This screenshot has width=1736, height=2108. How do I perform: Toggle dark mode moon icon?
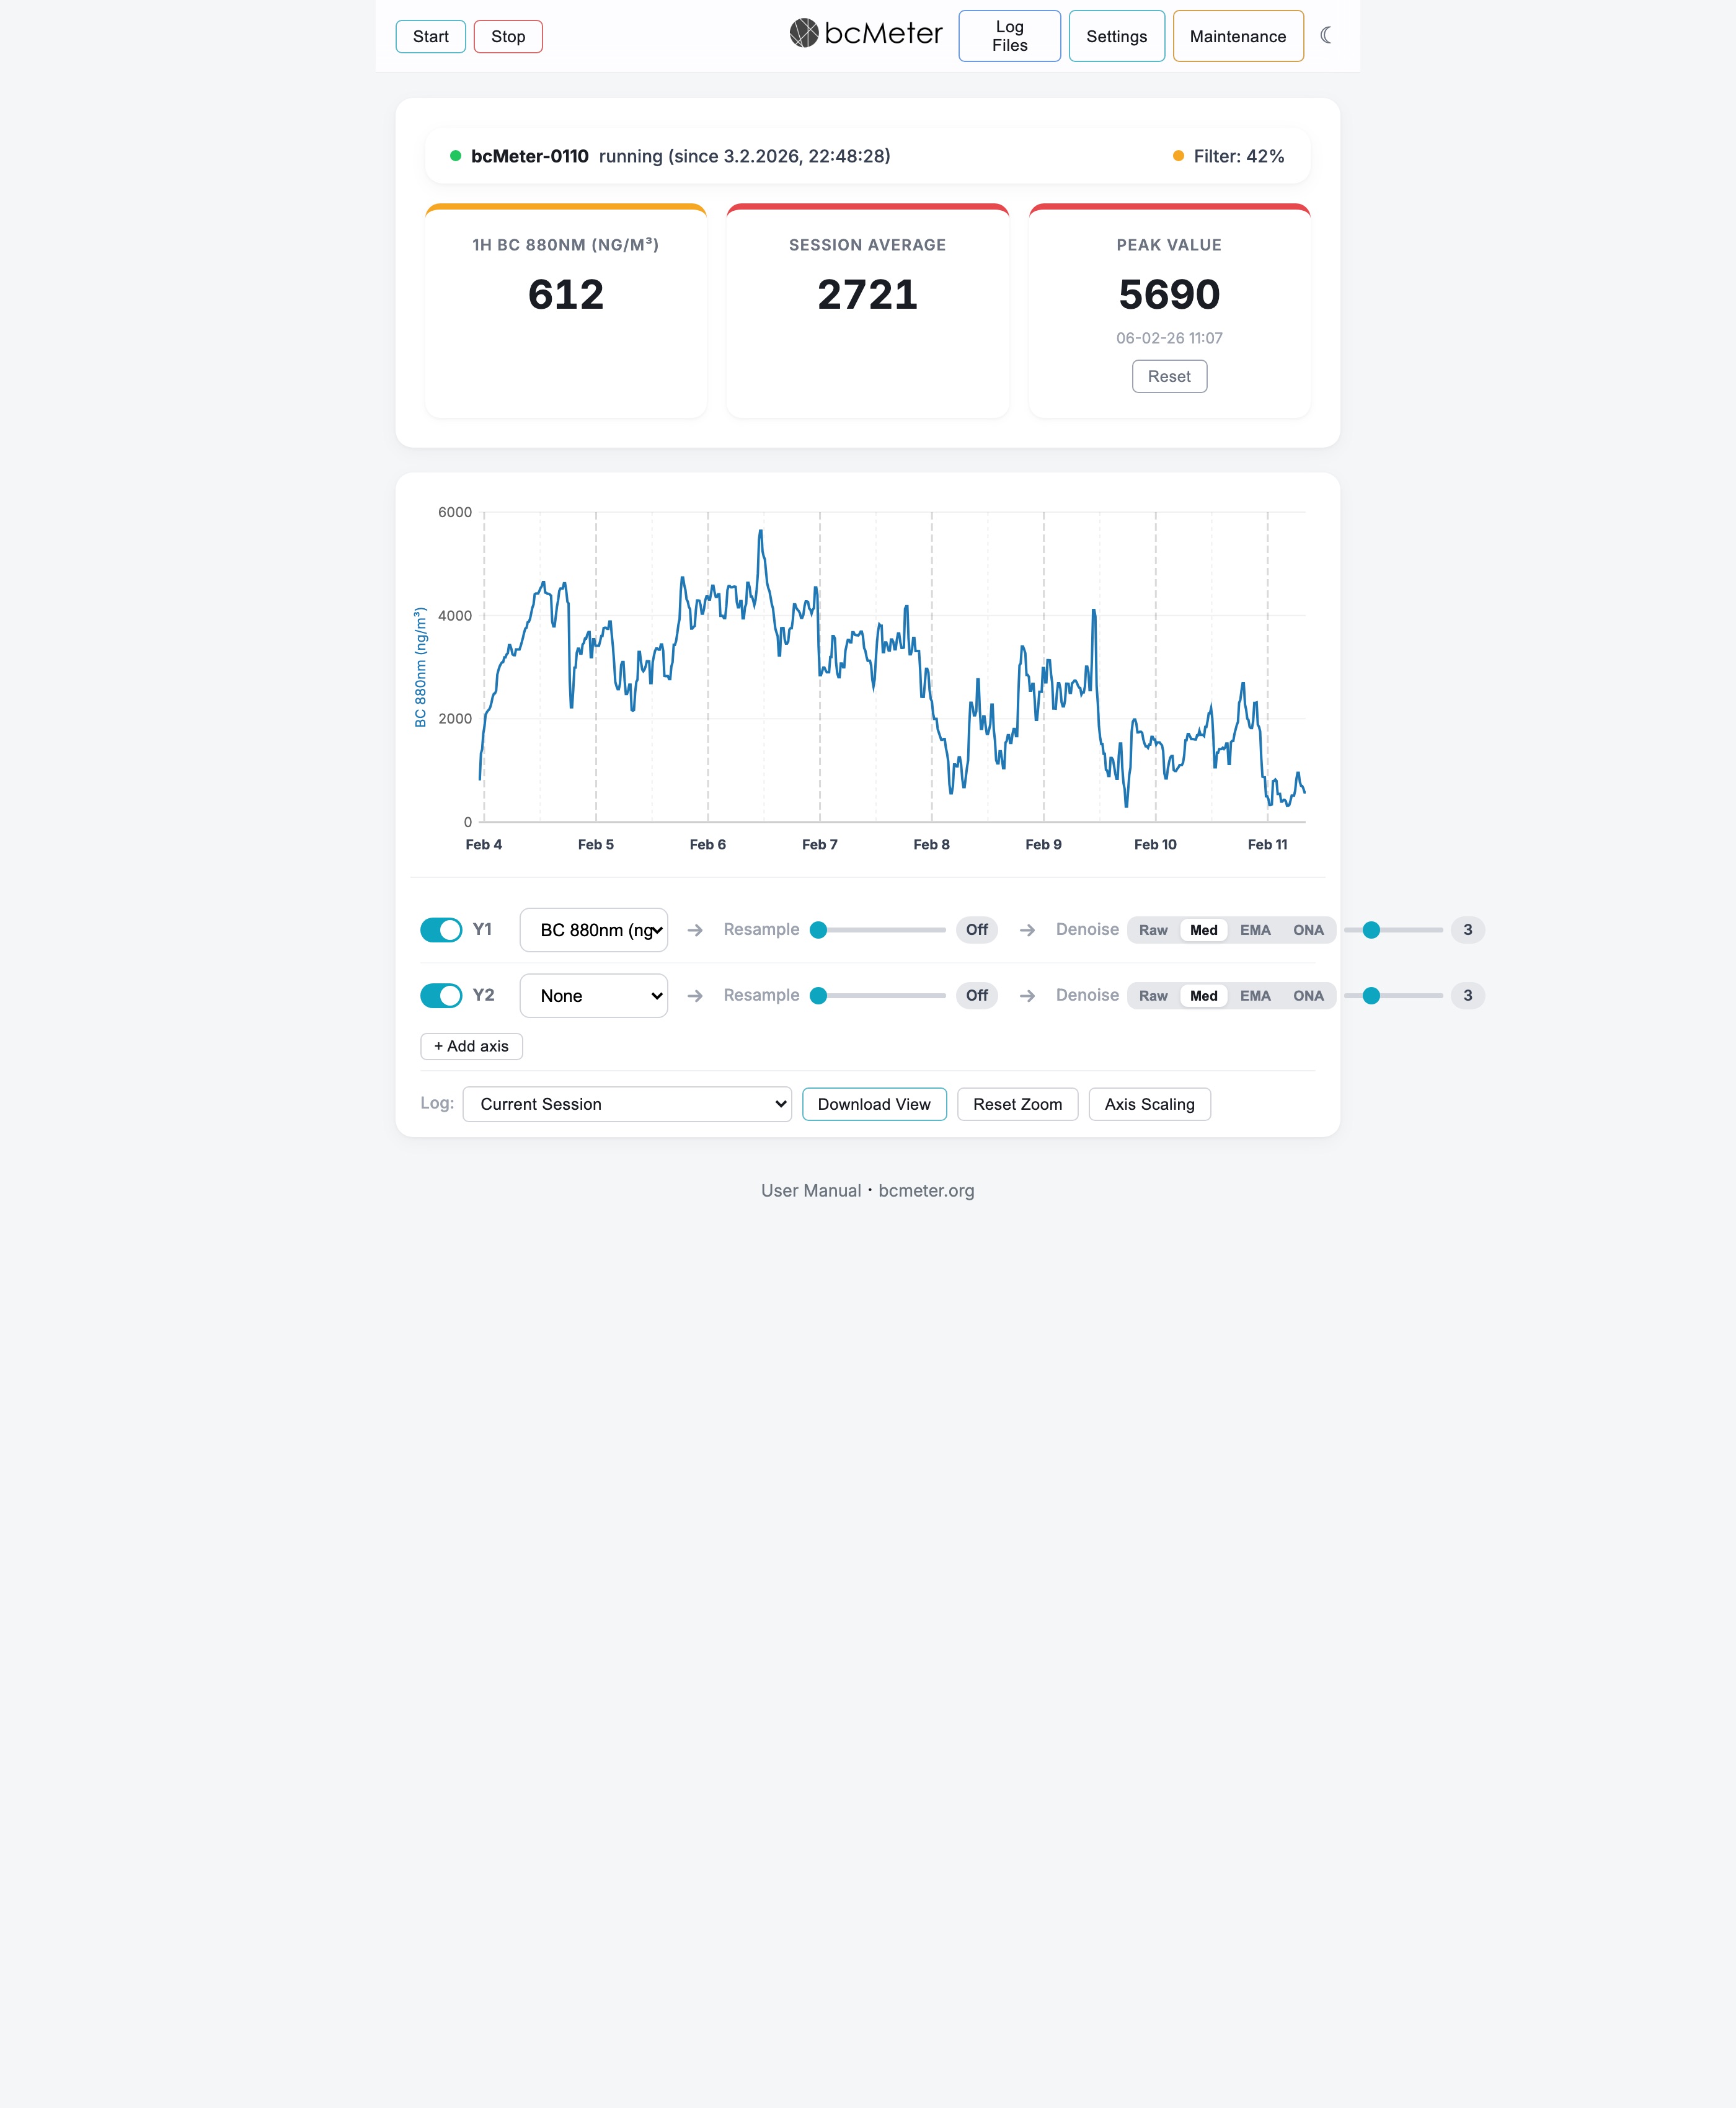(1326, 35)
